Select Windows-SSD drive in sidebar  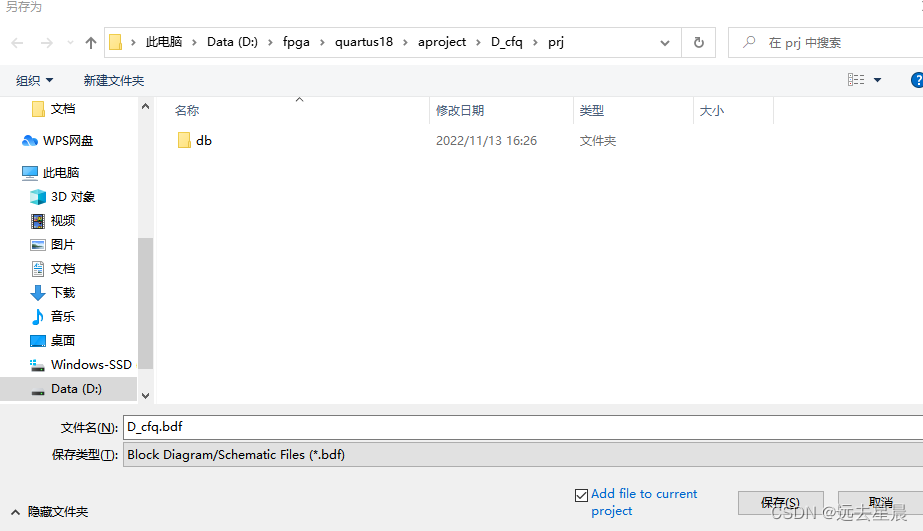(x=91, y=364)
